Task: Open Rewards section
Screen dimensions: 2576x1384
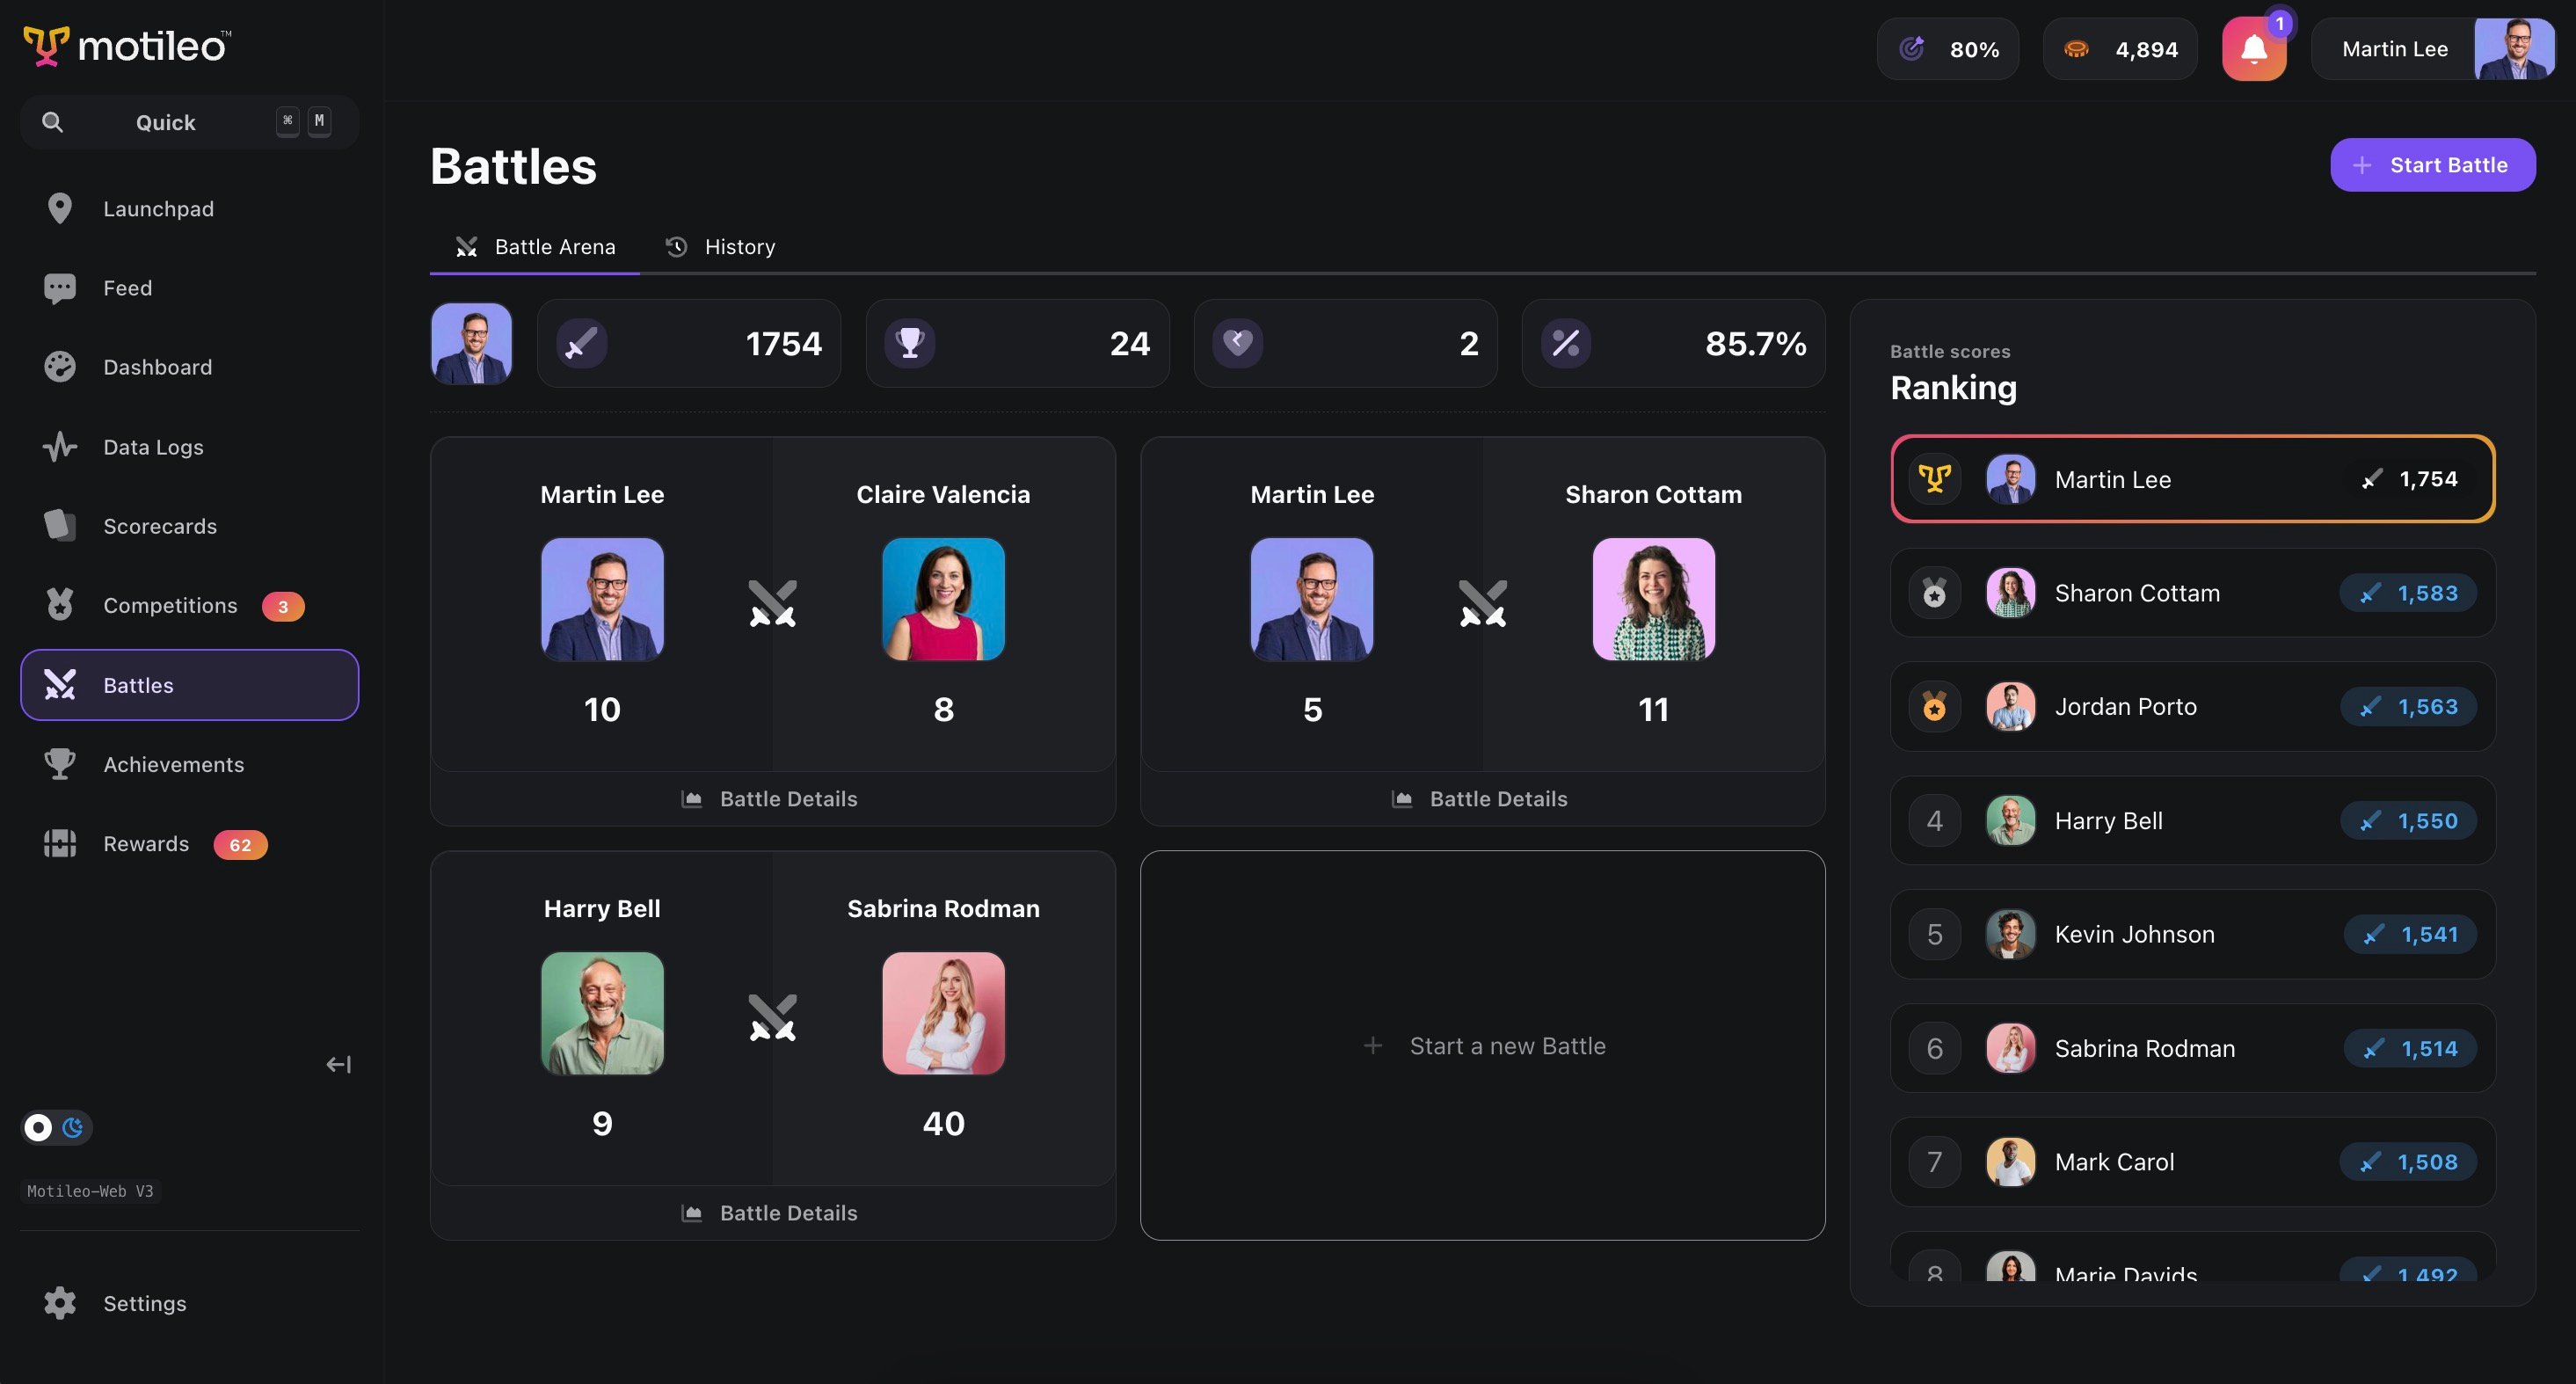Action: pyautogui.click(x=146, y=844)
